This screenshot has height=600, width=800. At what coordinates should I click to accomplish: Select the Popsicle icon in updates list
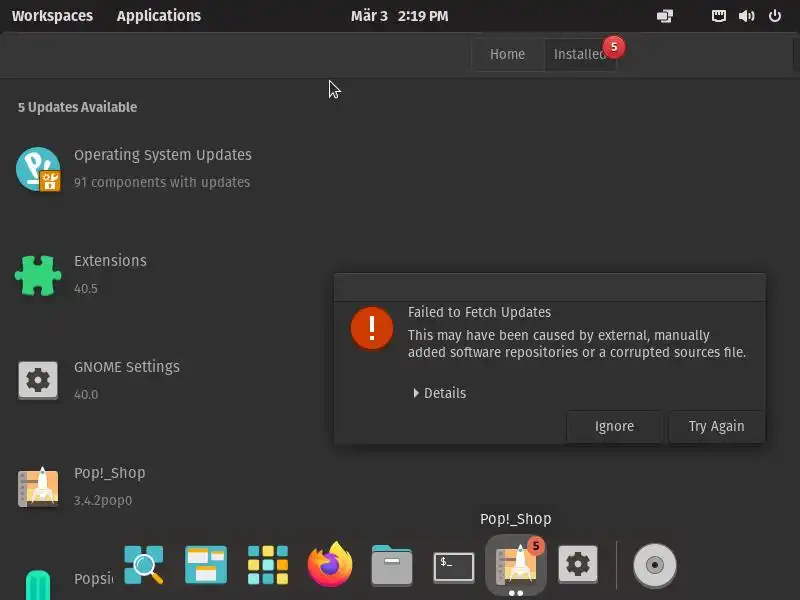pos(38,585)
